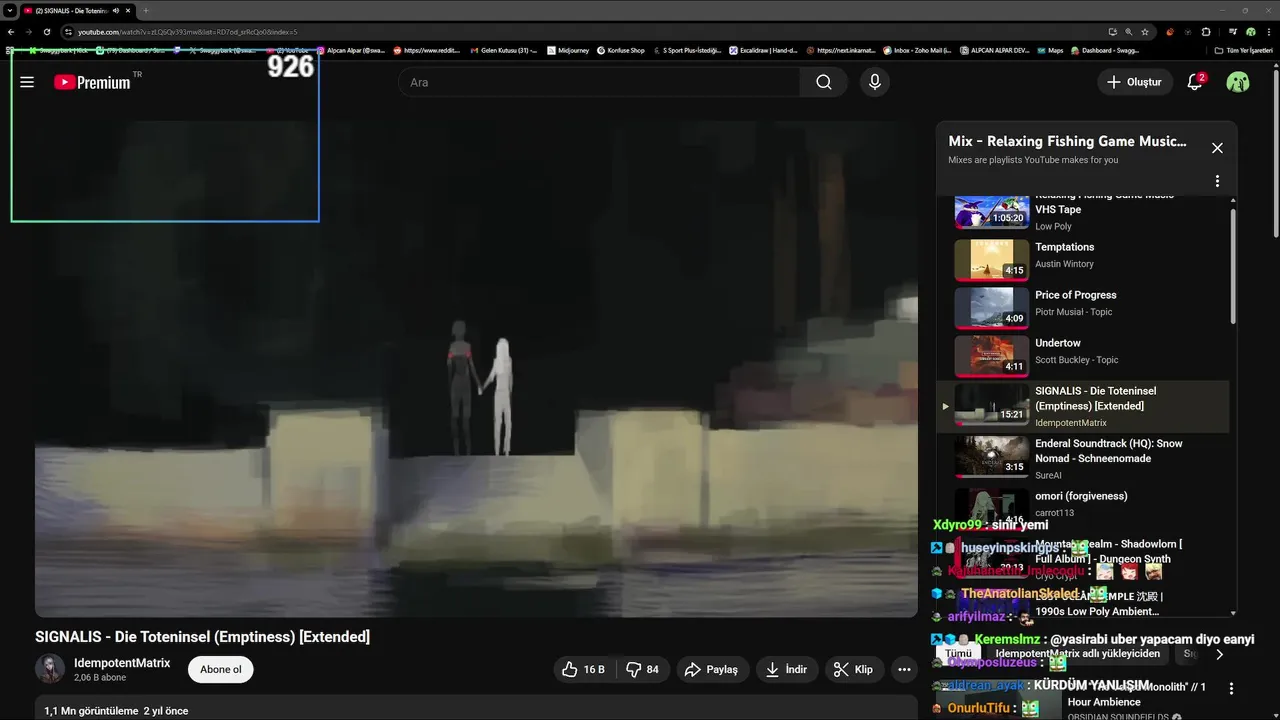Open IdempotentMatrix channel avatar under video
The width and height of the screenshot is (1280, 720).
pyautogui.click(x=50, y=669)
